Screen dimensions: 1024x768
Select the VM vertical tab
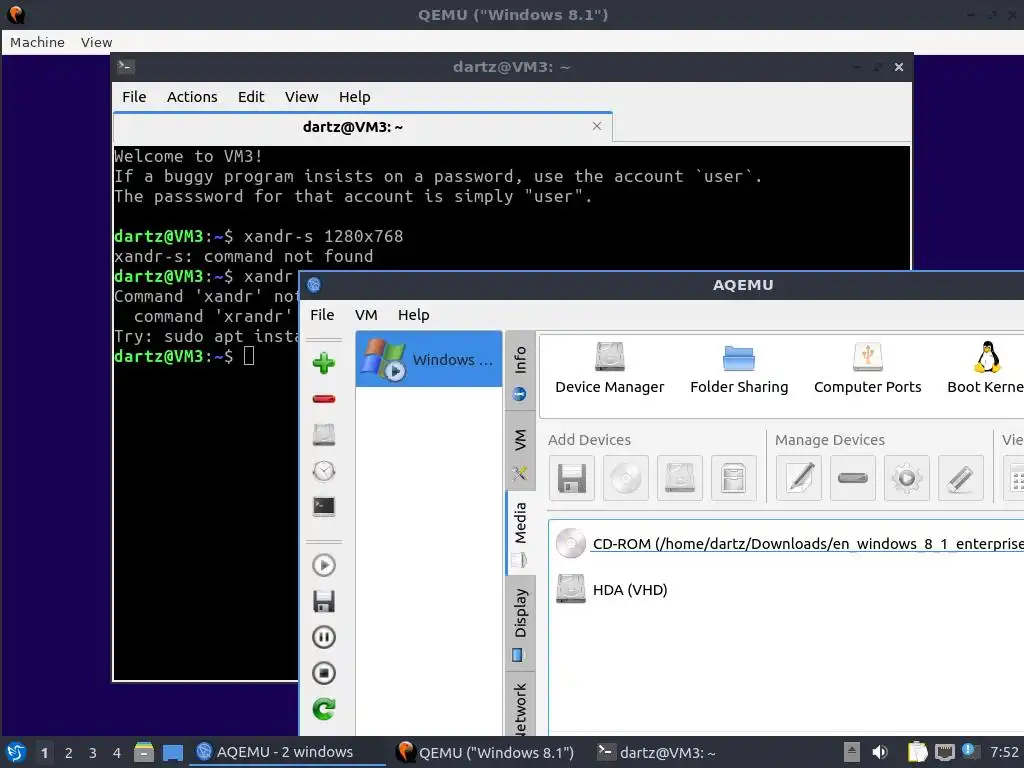coord(520,452)
